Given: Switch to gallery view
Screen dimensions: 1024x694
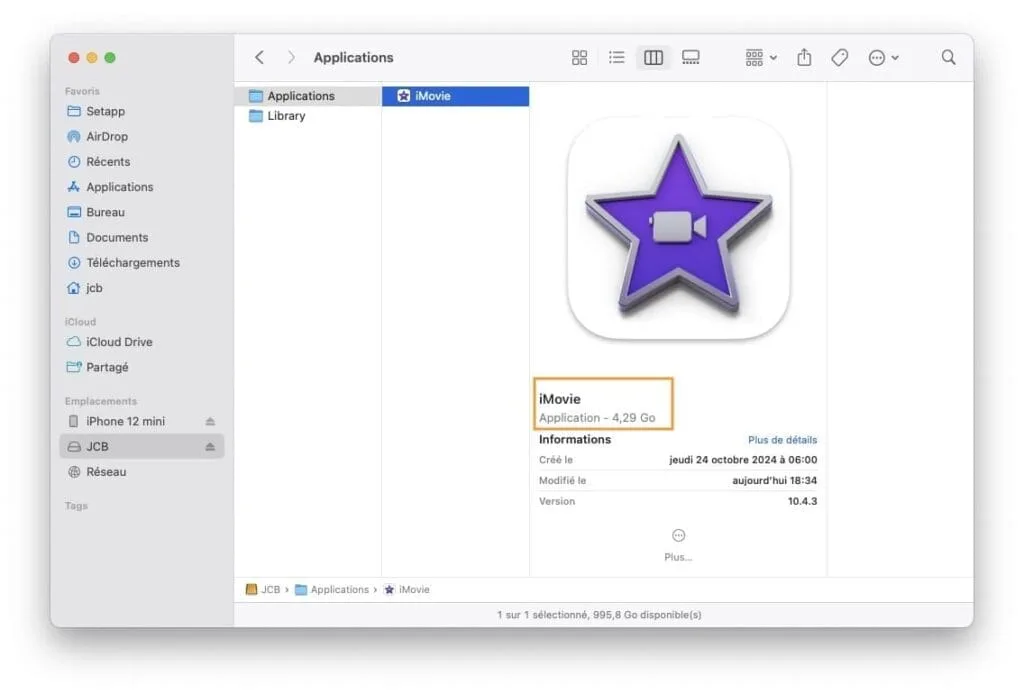Looking at the screenshot, I should pyautogui.click(x=690, y=57).
